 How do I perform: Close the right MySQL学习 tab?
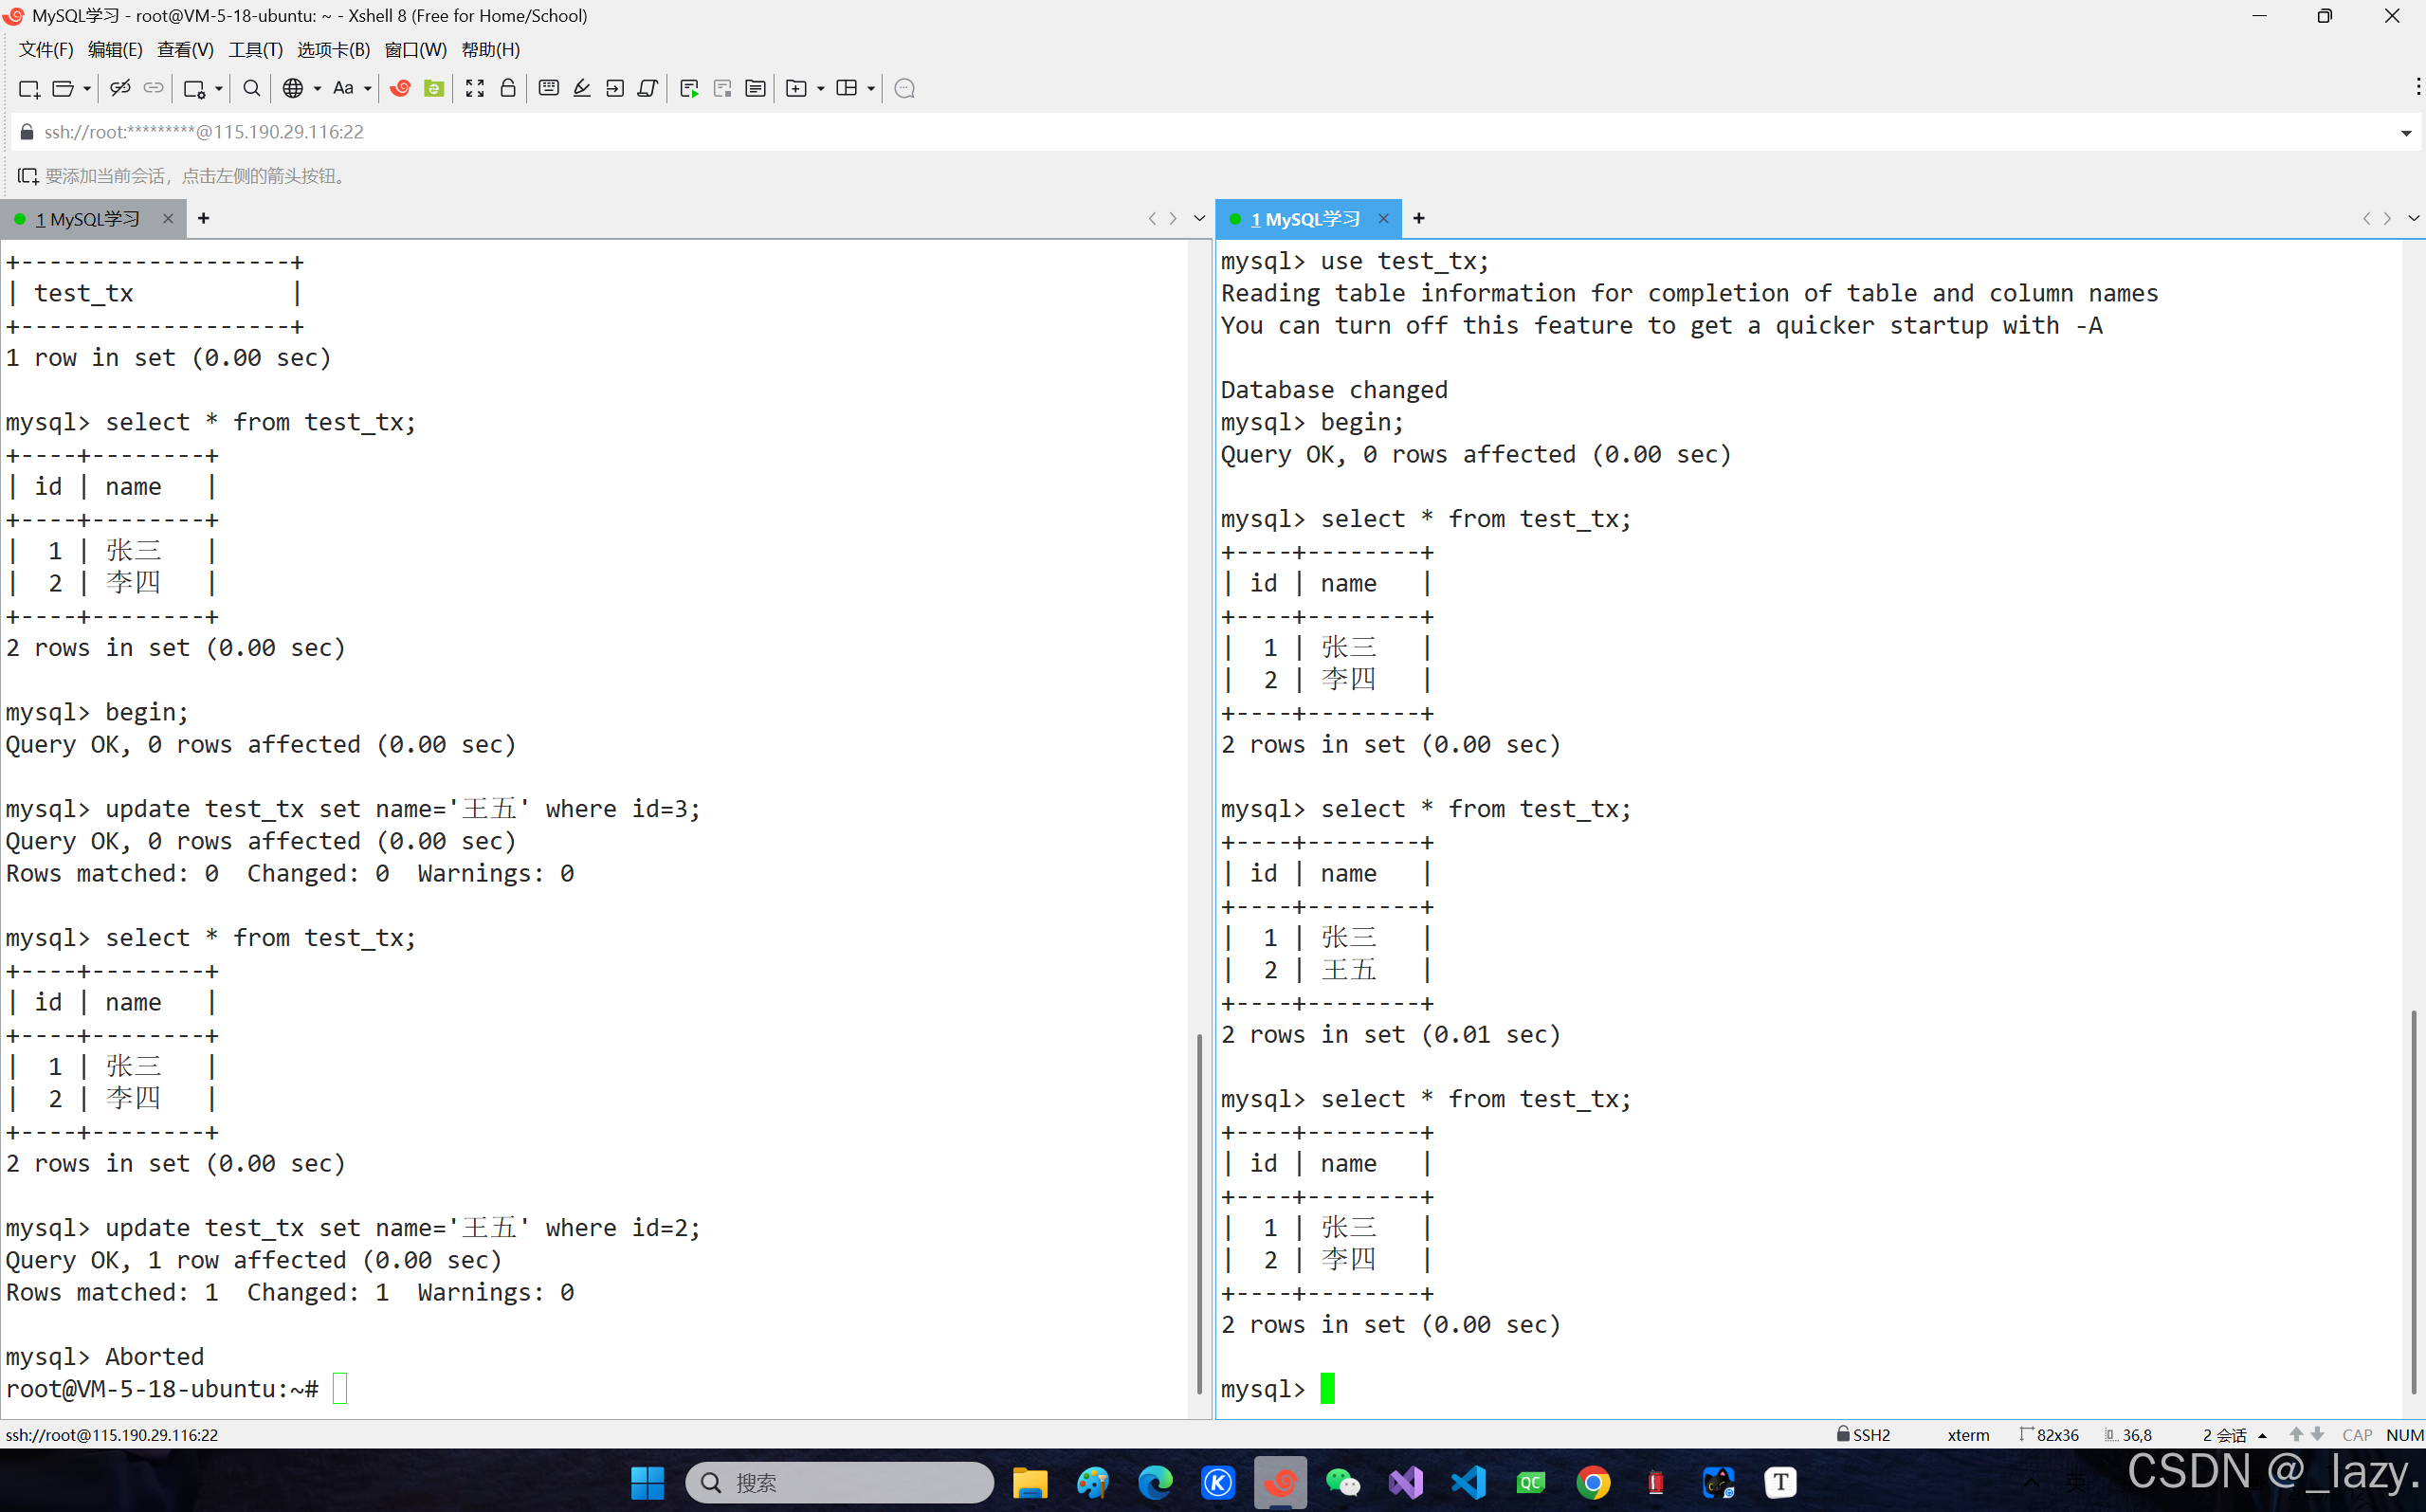(x=1383, y=219)
